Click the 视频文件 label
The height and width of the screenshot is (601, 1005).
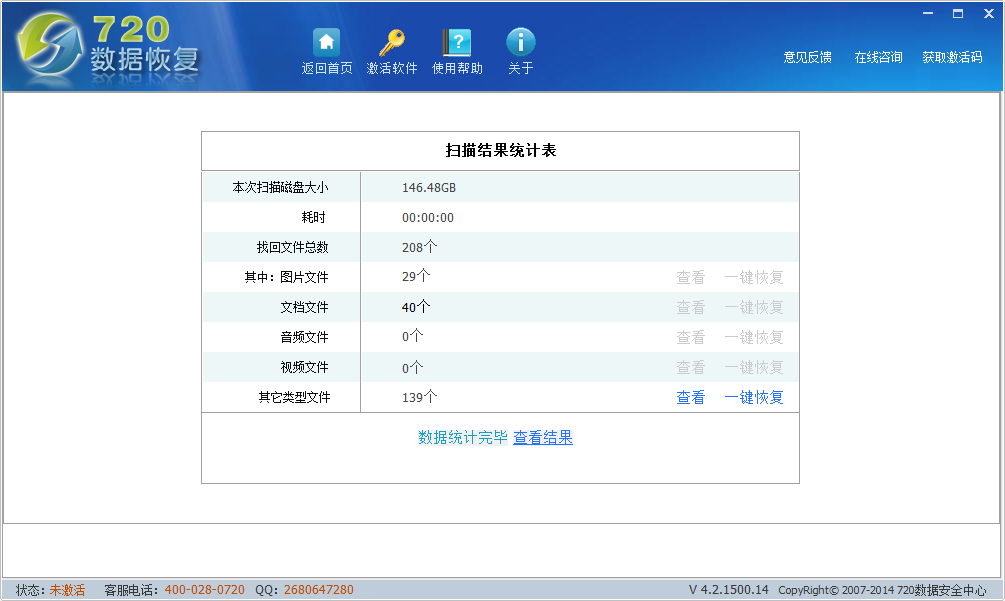[304, 367]
